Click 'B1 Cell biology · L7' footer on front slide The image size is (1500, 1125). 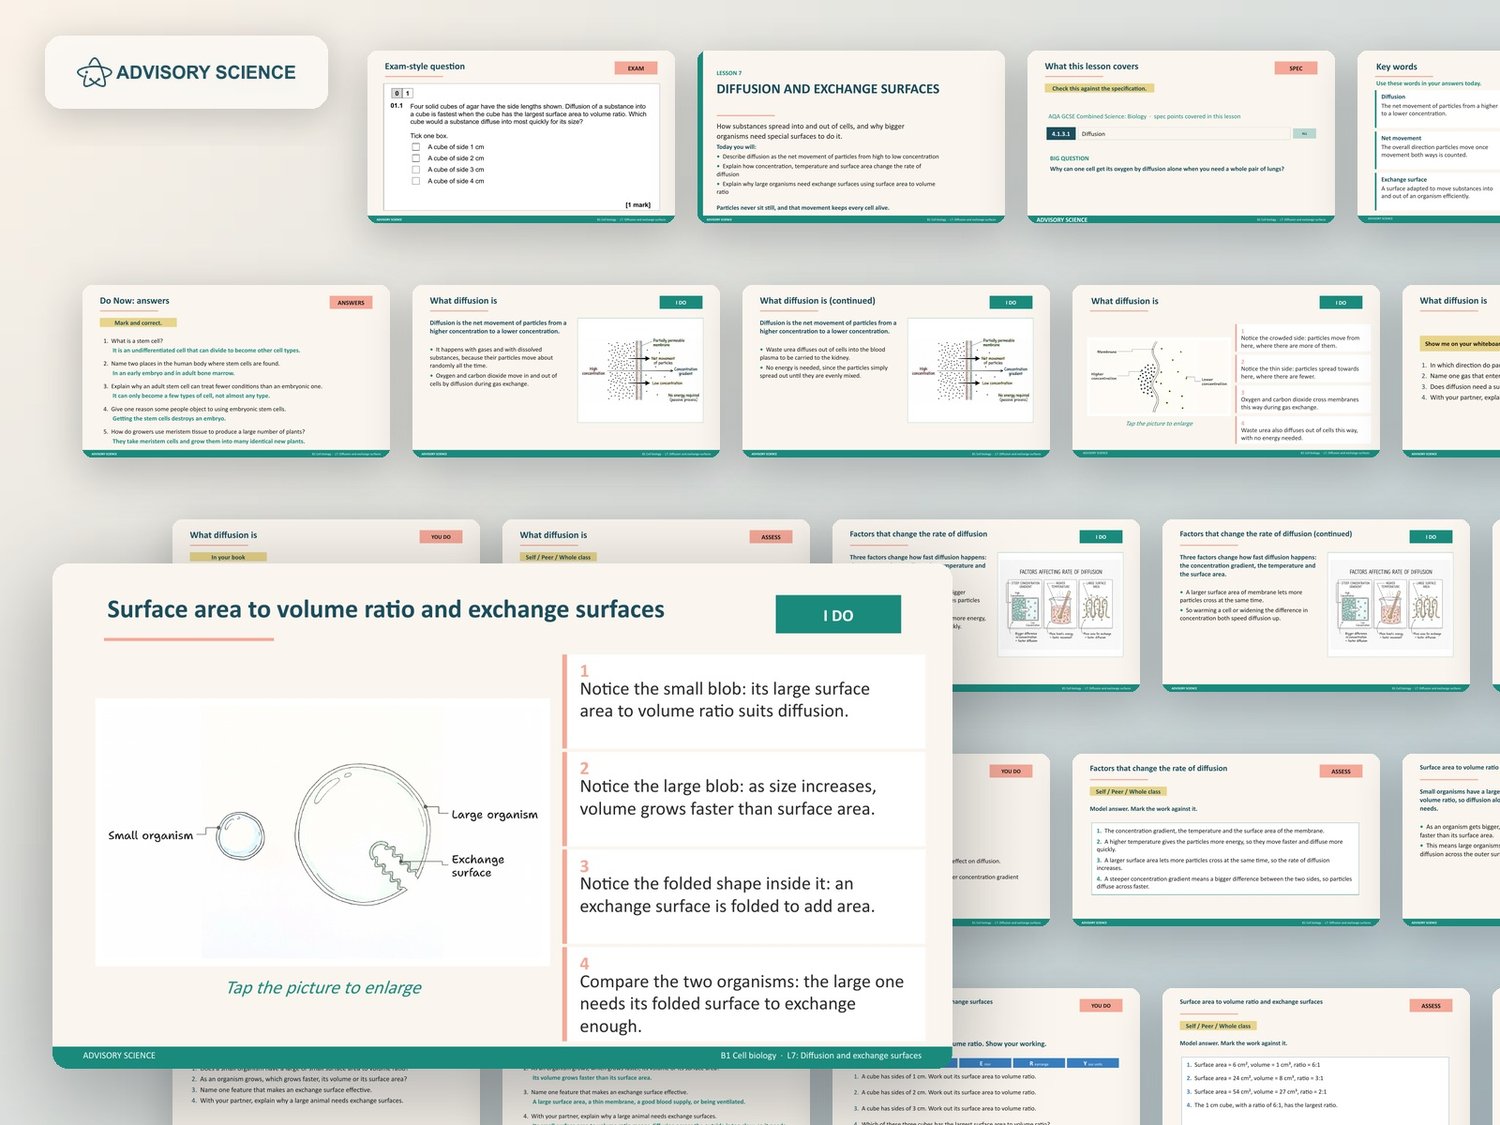click(x=821, y=1055)
